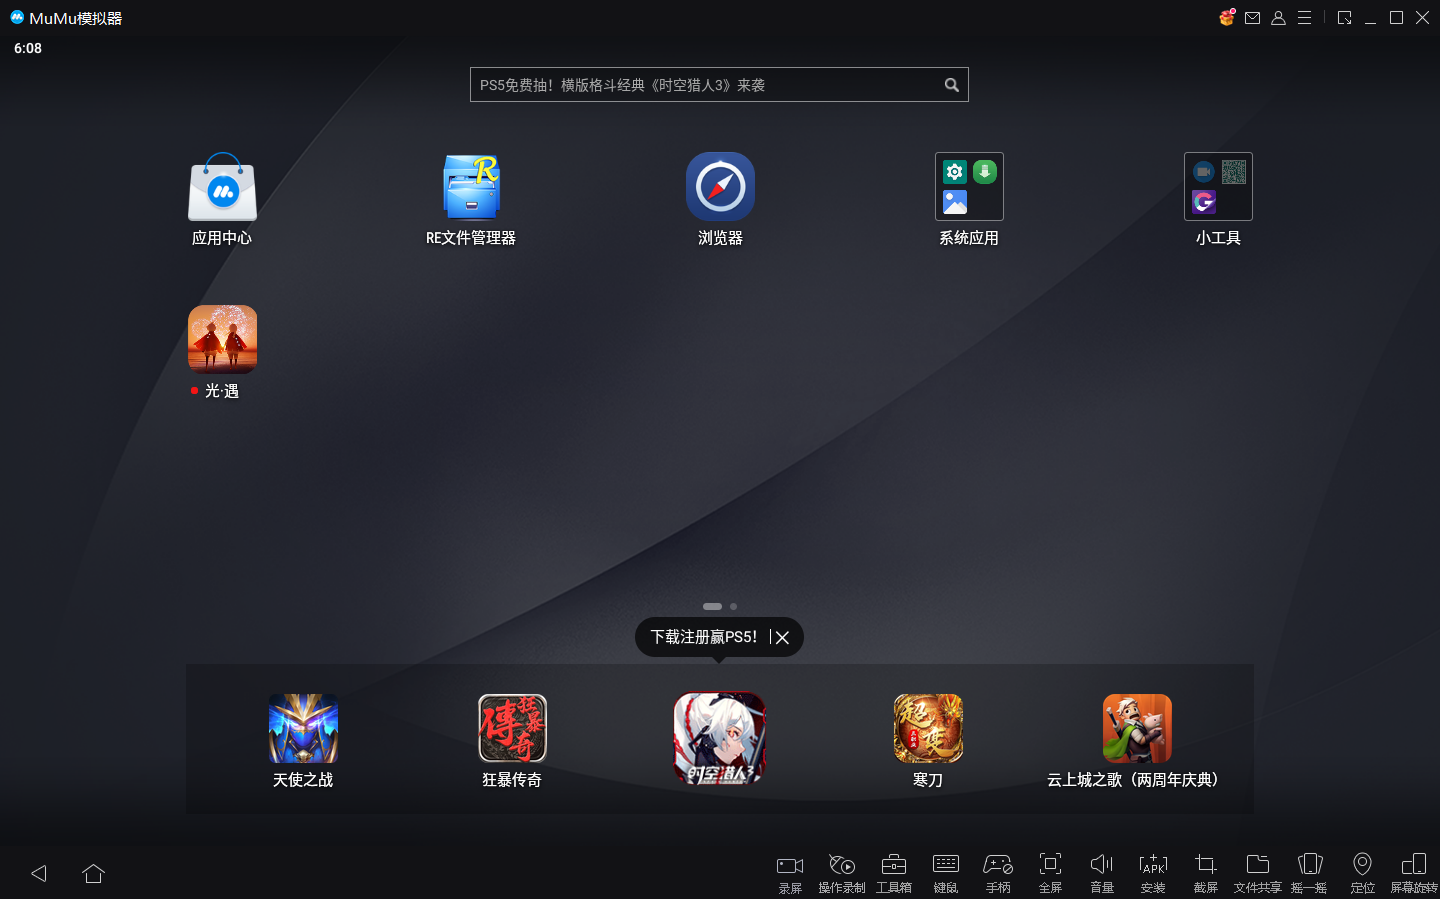Open the 狂暴传奇 game icon
1440x899 pixels.
tap(512, 728)
